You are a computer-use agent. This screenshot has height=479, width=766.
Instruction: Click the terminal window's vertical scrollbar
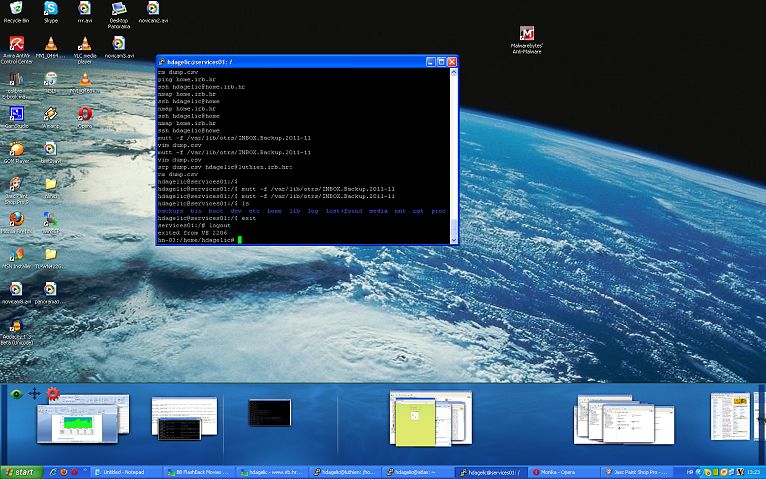454,150
